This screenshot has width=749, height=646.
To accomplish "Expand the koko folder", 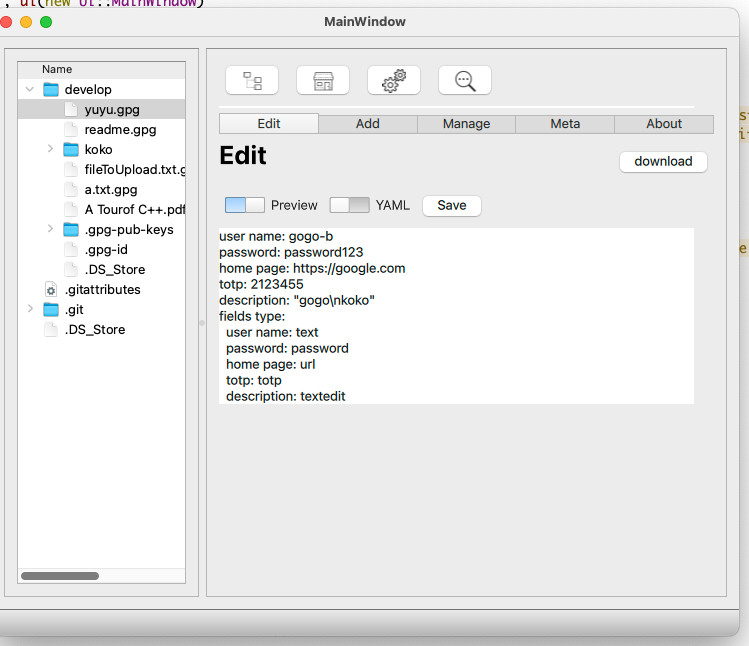I will pyautogui.click(x=50, y=149).
